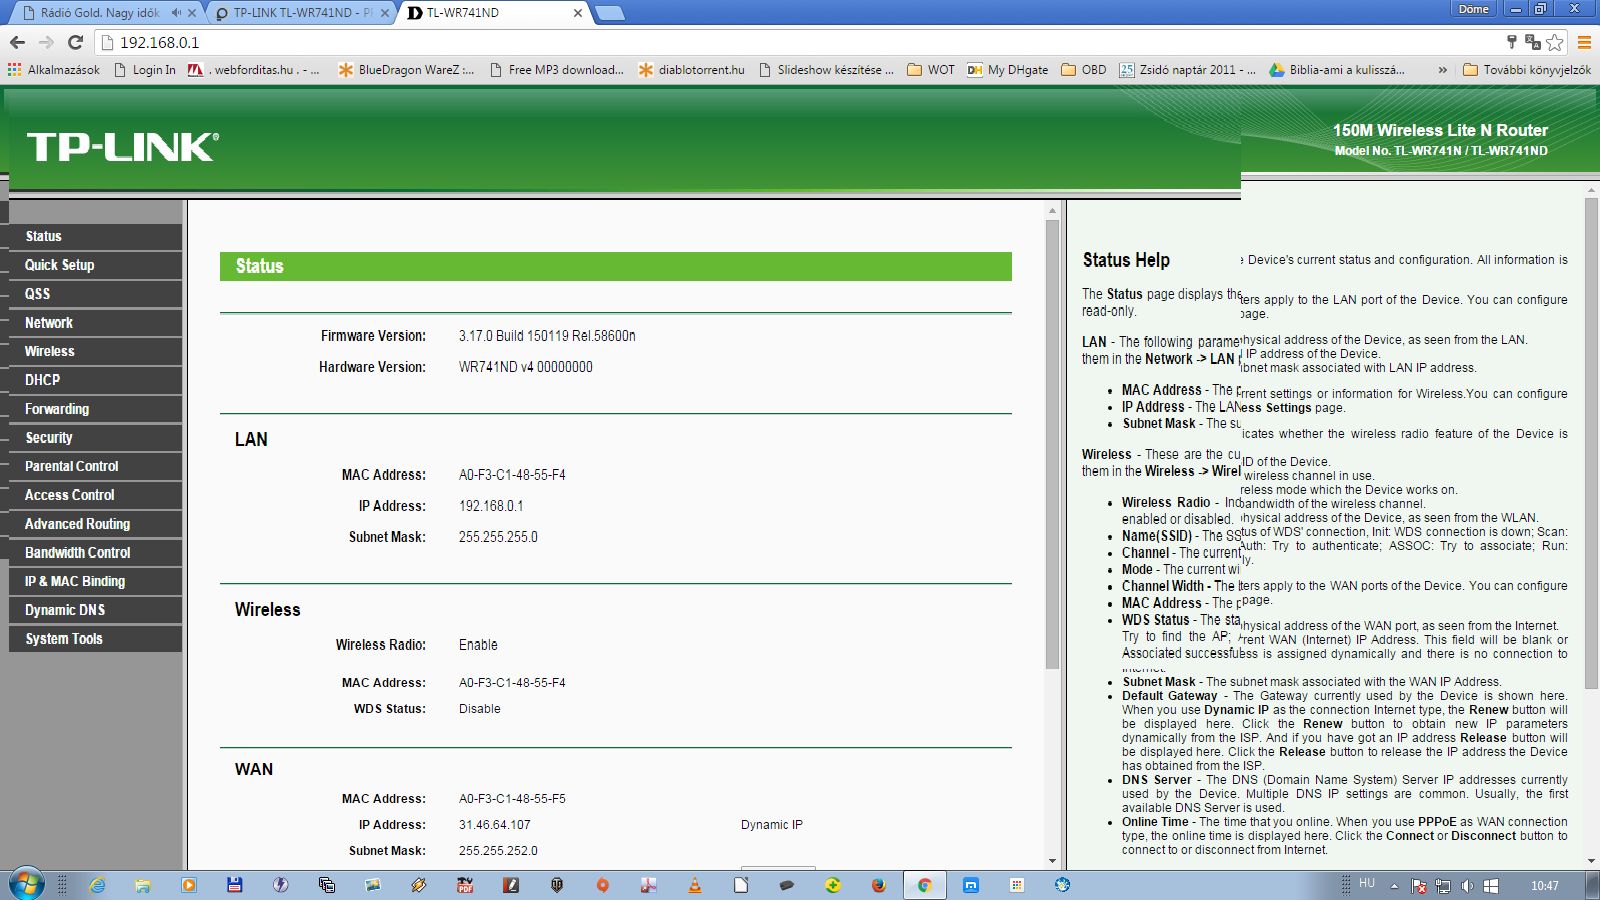The image size is (1600, 900).
Task: Click the taskbar clock showing 10:47
Action: 1545,886
